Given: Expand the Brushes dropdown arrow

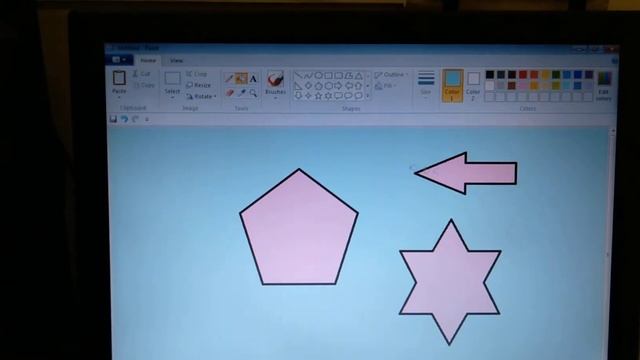Looking at the screenshot, I should pos(276,98).
